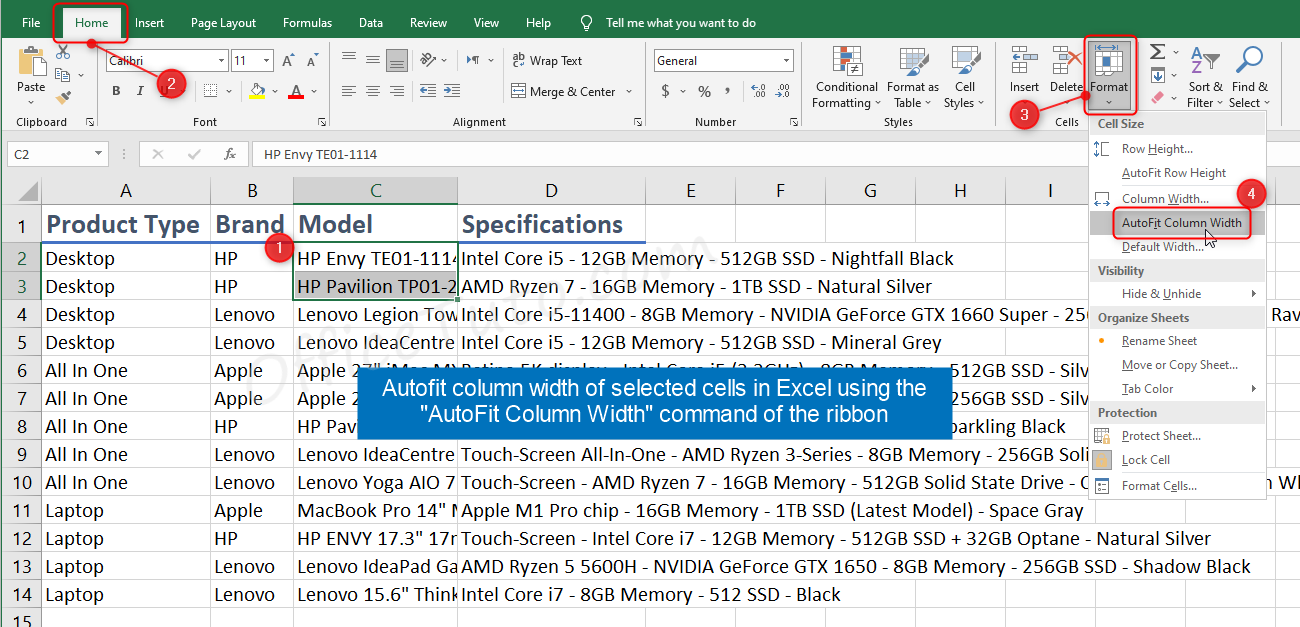Open the Calibri font name dropdown
The image size is (1300, 627).
coord(221,61)
